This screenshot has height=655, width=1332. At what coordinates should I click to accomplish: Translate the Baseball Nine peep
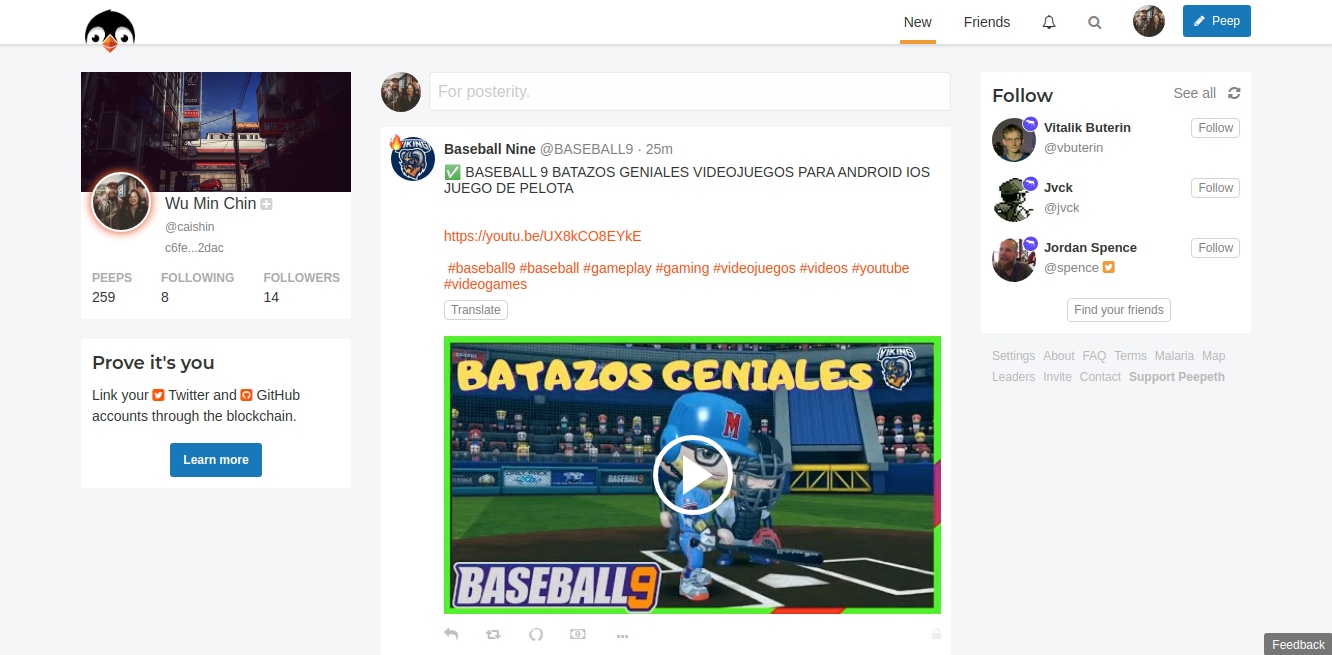(476, 310)
